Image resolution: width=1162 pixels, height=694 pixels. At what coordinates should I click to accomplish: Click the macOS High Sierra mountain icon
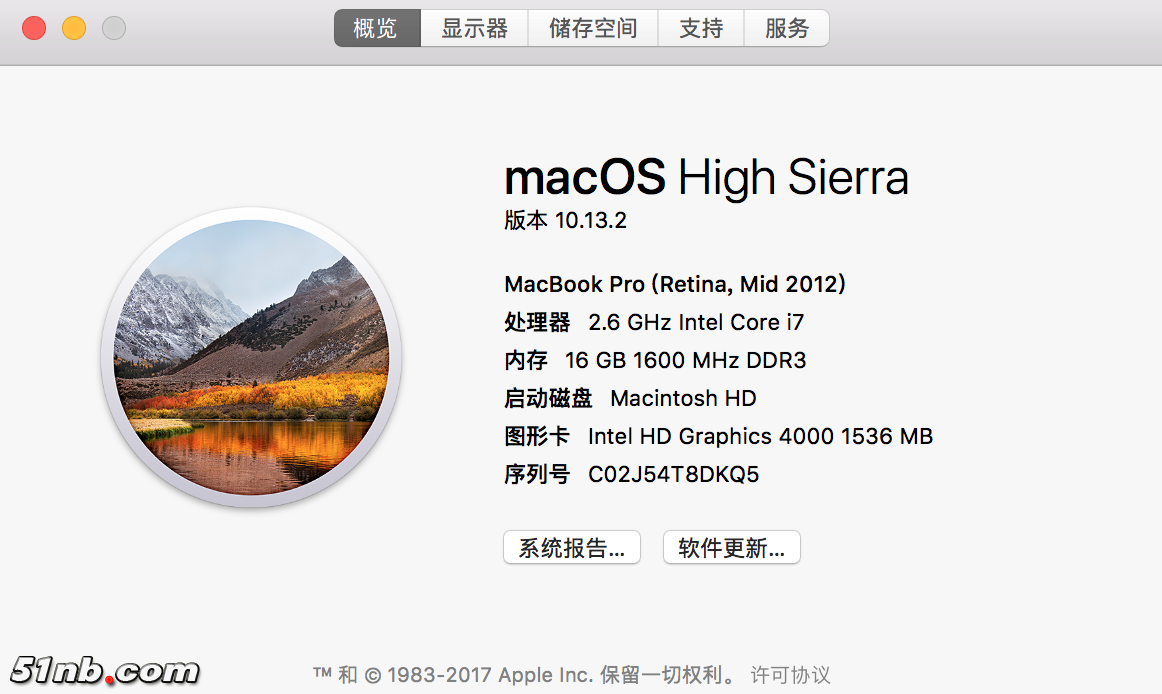pyautogui.click(x=251, y=357)
